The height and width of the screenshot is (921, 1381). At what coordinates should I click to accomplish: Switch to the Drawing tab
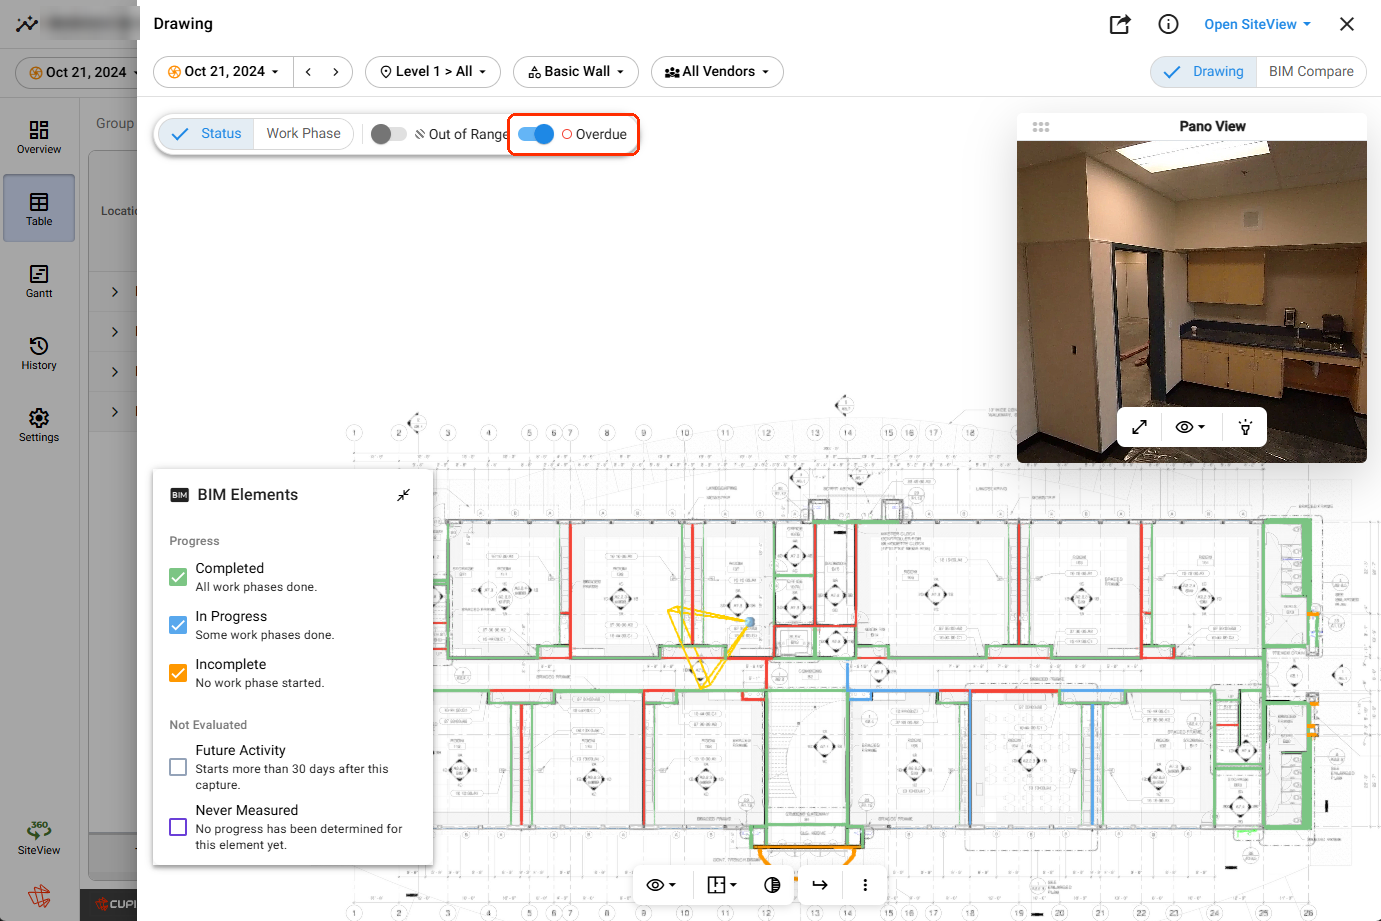(x=1204, y=72)
